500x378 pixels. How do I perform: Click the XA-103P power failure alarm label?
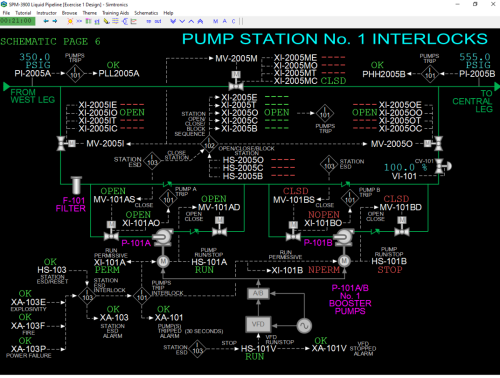[28, 349]
